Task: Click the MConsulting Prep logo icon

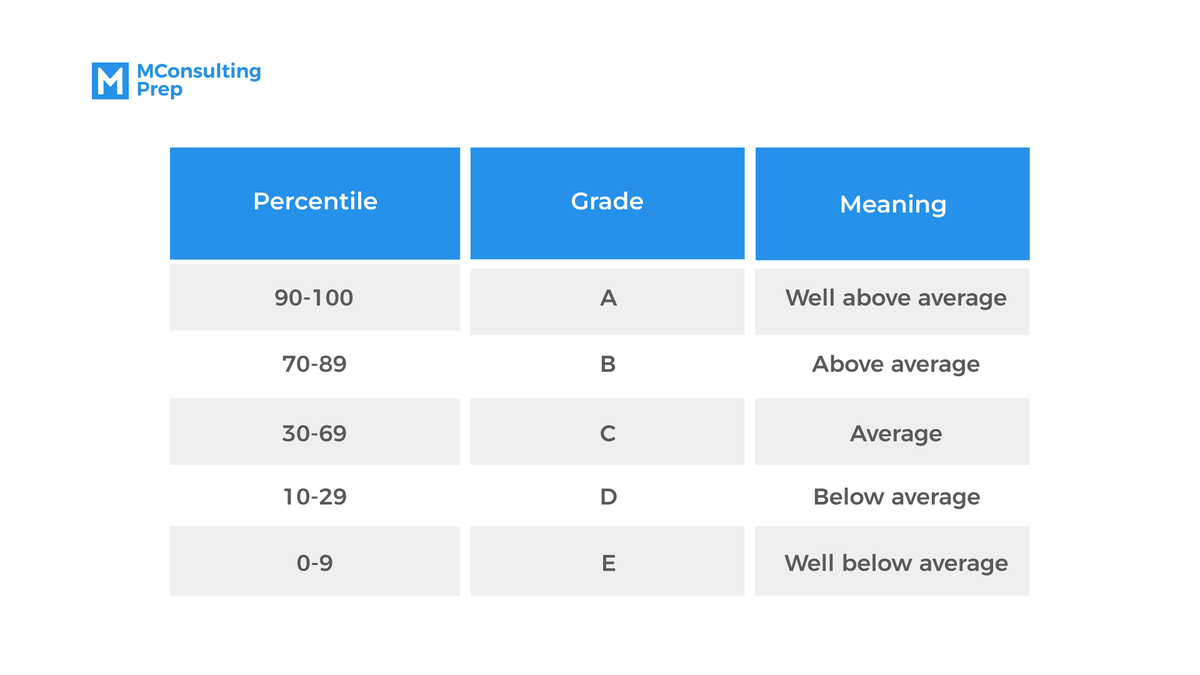Action: point(110,81)
